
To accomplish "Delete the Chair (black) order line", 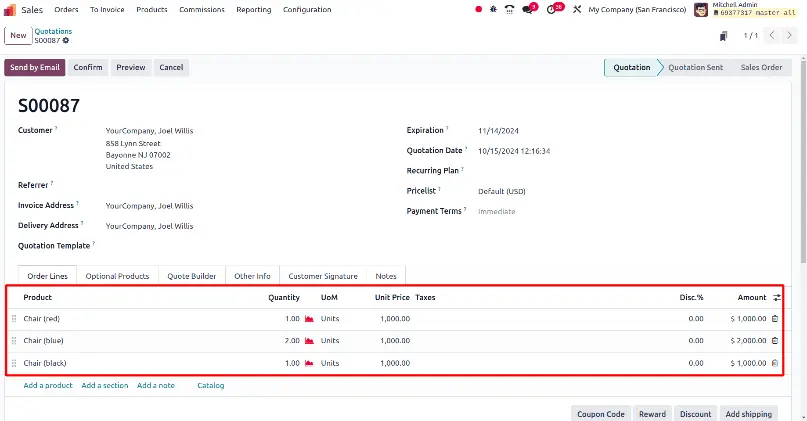I will pos(775,363).
